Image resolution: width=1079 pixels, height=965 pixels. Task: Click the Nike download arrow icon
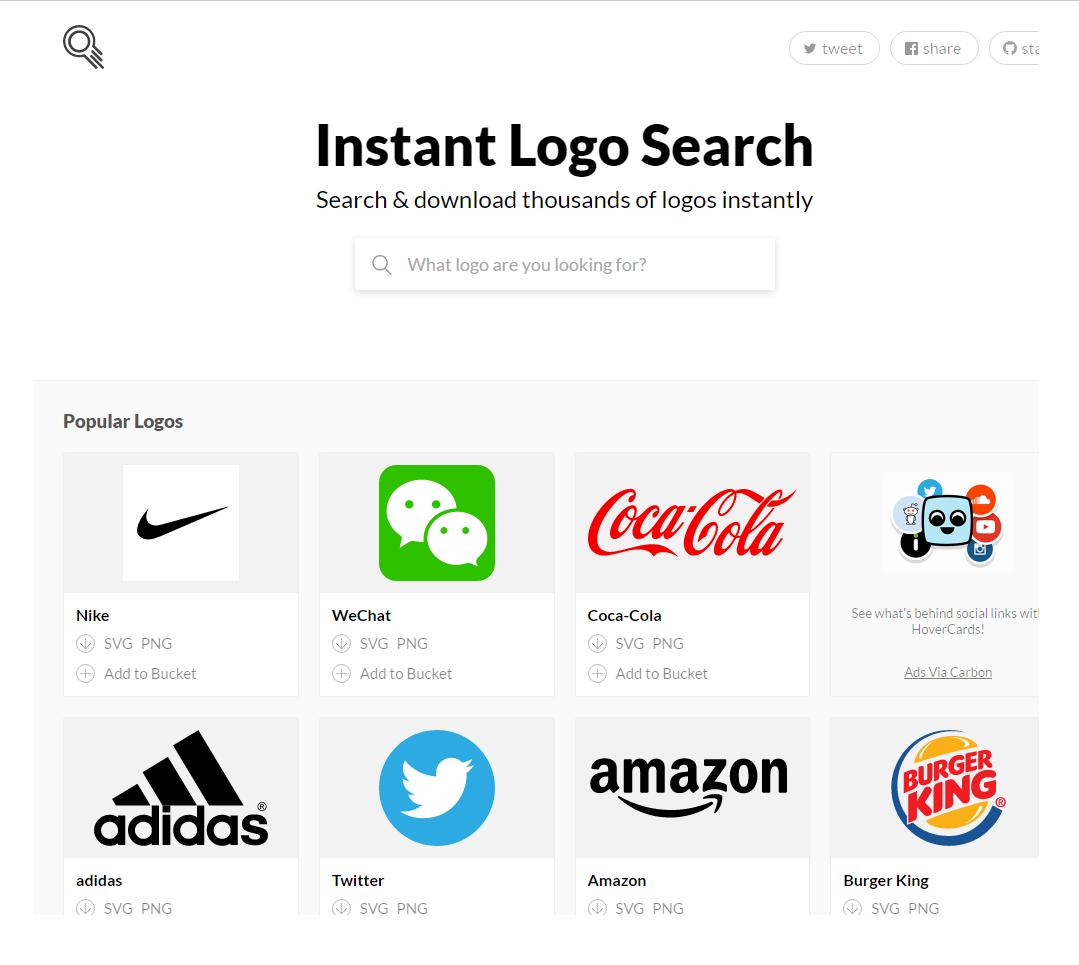pyautogui.click(x=85, y=644)
